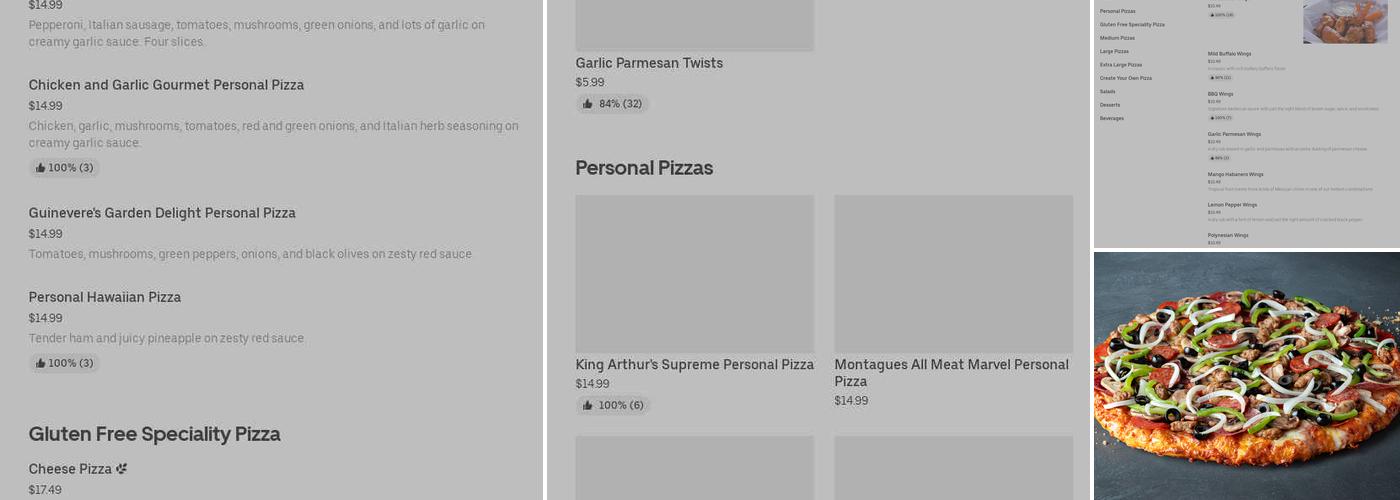
Task: Click the chicken wings photo thumbnail
Action: [1344, 22]
